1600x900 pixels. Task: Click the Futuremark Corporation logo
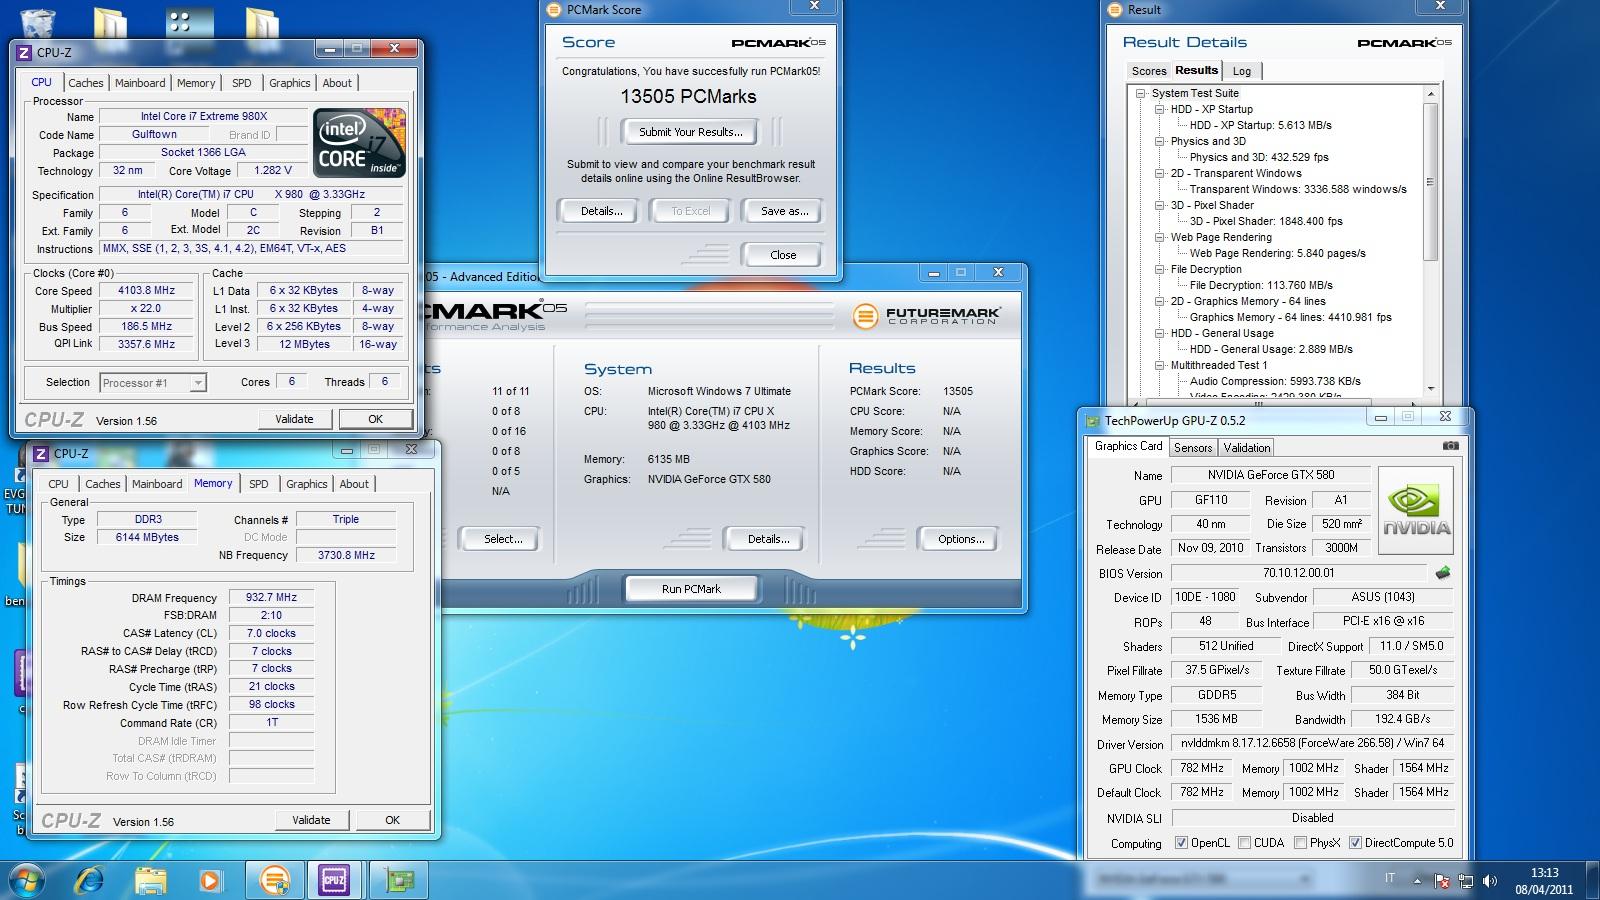pyautogui.click(x=926, y=316)
